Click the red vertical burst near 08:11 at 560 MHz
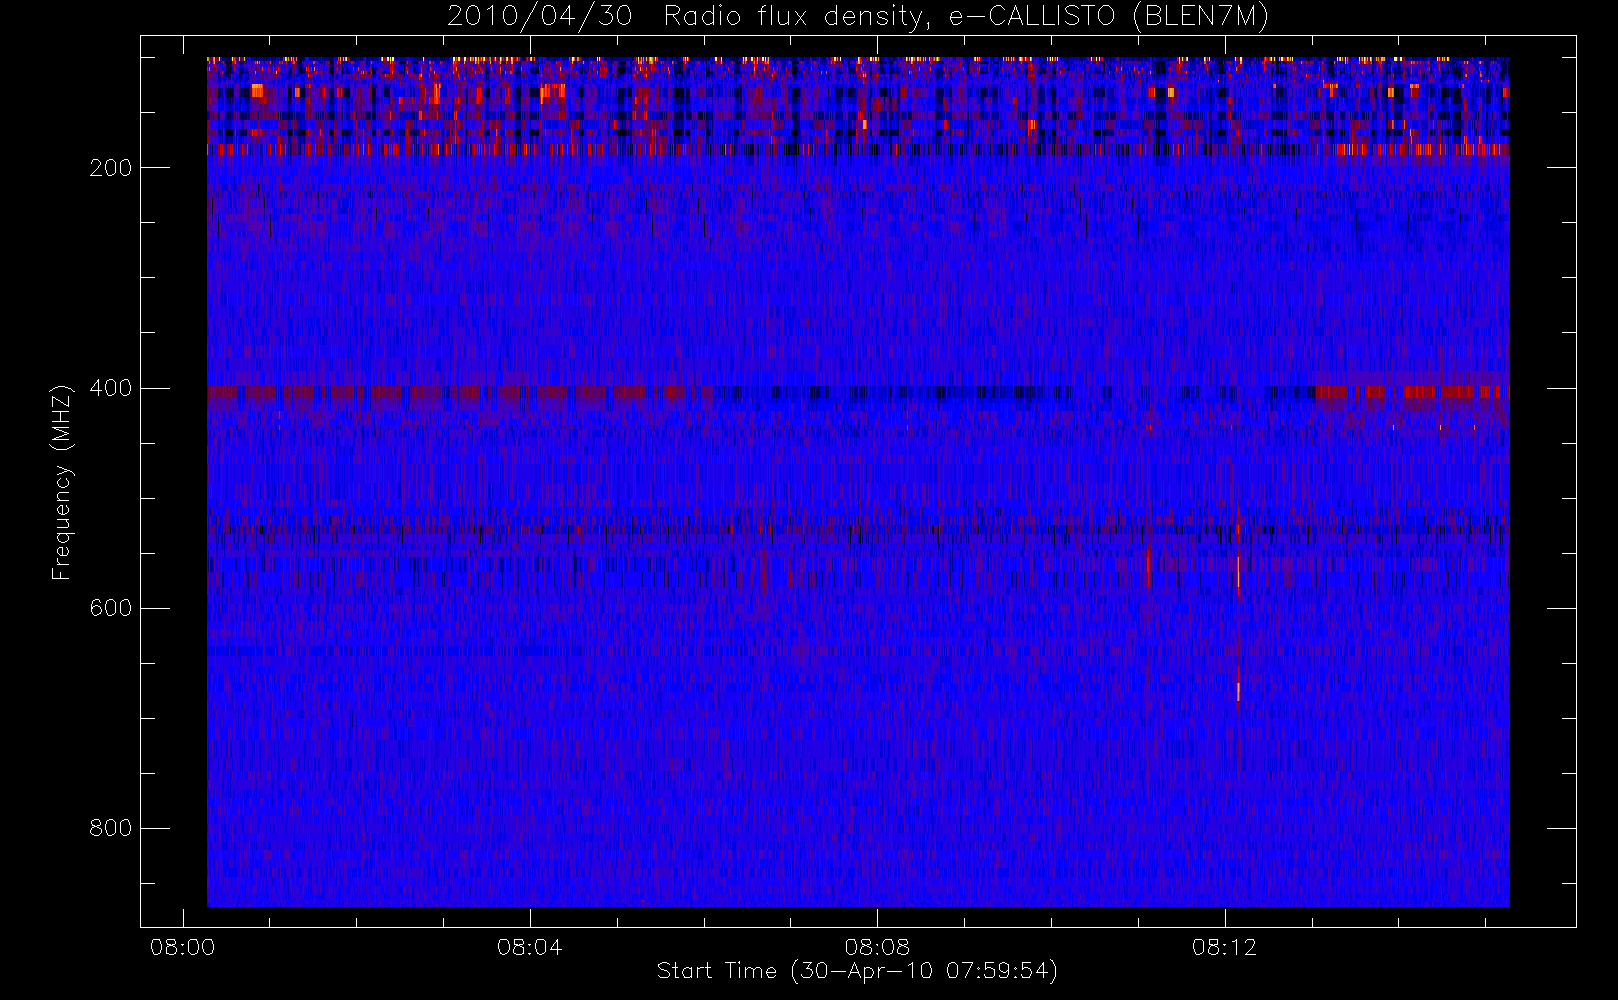Screen dimensions: 1618x1000 tap(1148, 568)
